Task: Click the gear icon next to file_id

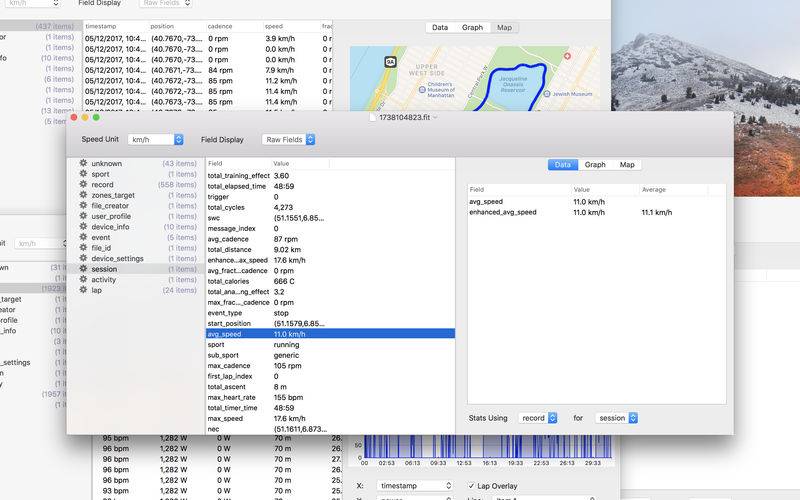Action: tap(83, 247)
